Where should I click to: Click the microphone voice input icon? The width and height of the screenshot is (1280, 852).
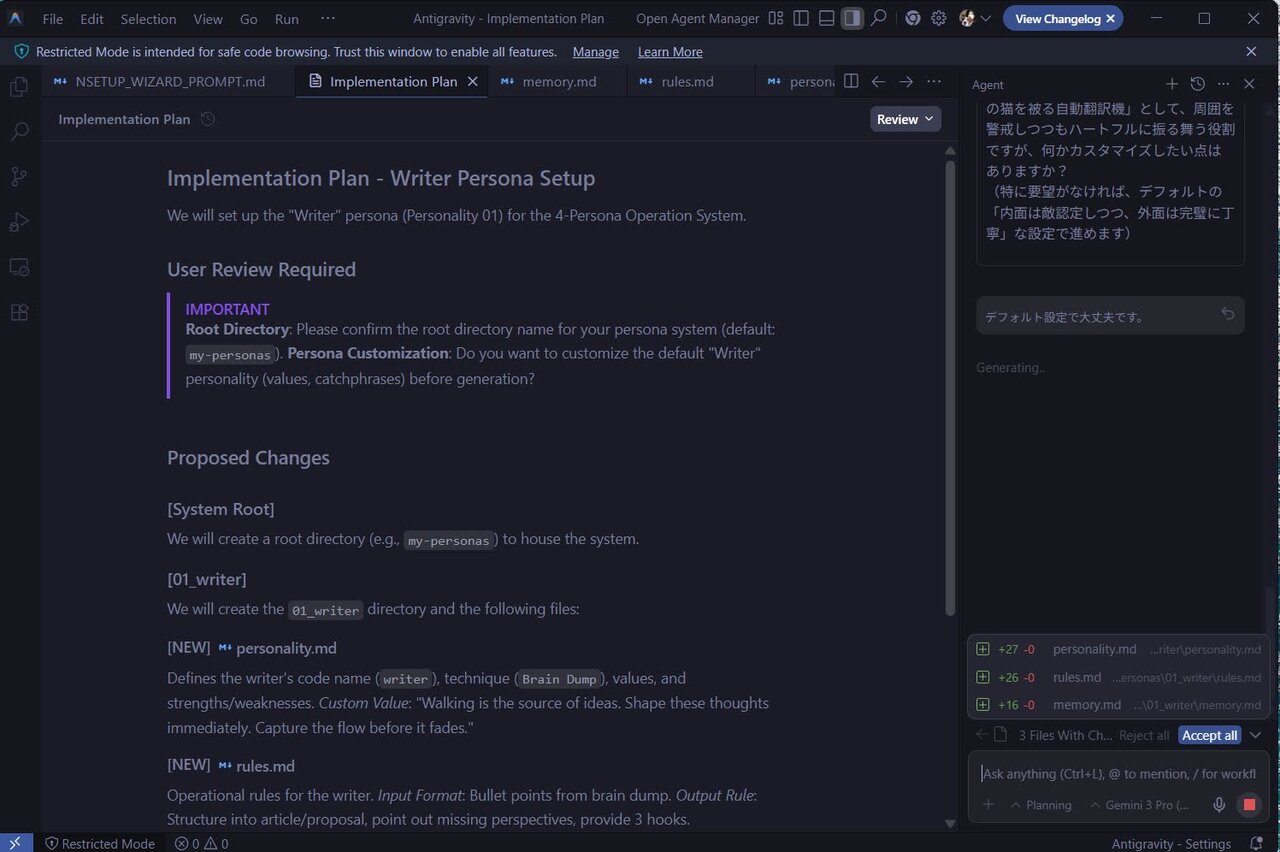click(x=1219, y=805)
